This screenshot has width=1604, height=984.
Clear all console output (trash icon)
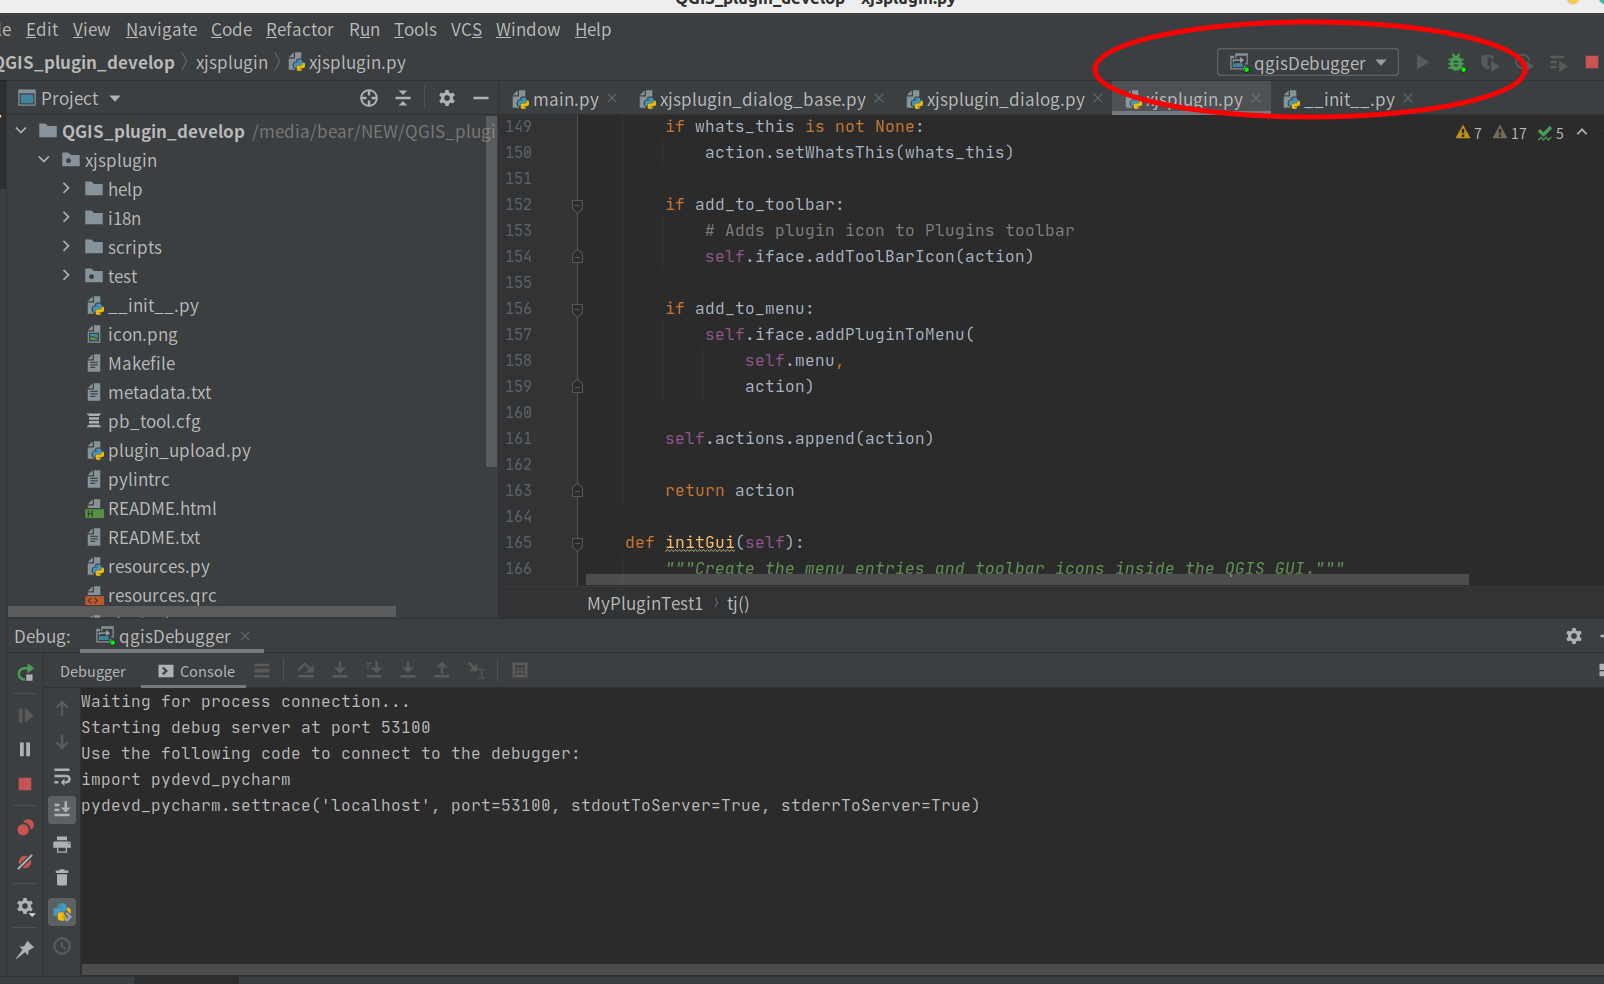click(62, 878)
